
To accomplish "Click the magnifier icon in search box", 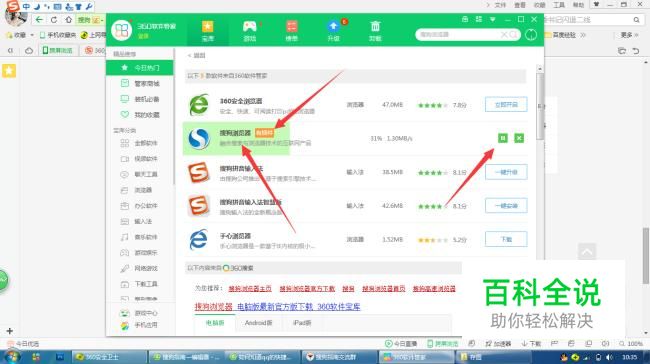I will click(513, 34).
